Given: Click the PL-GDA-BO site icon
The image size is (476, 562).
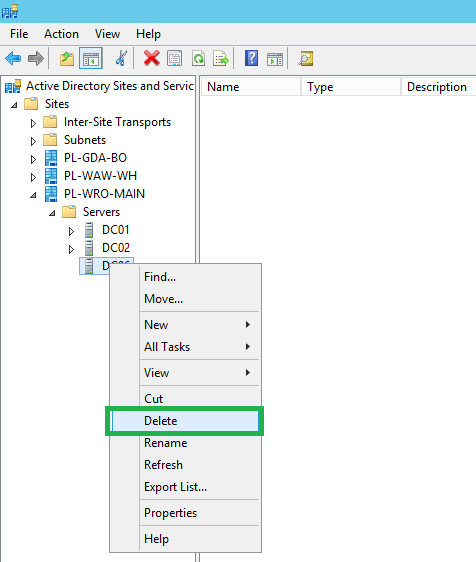Looking at the screenshot, I should 51,158.
